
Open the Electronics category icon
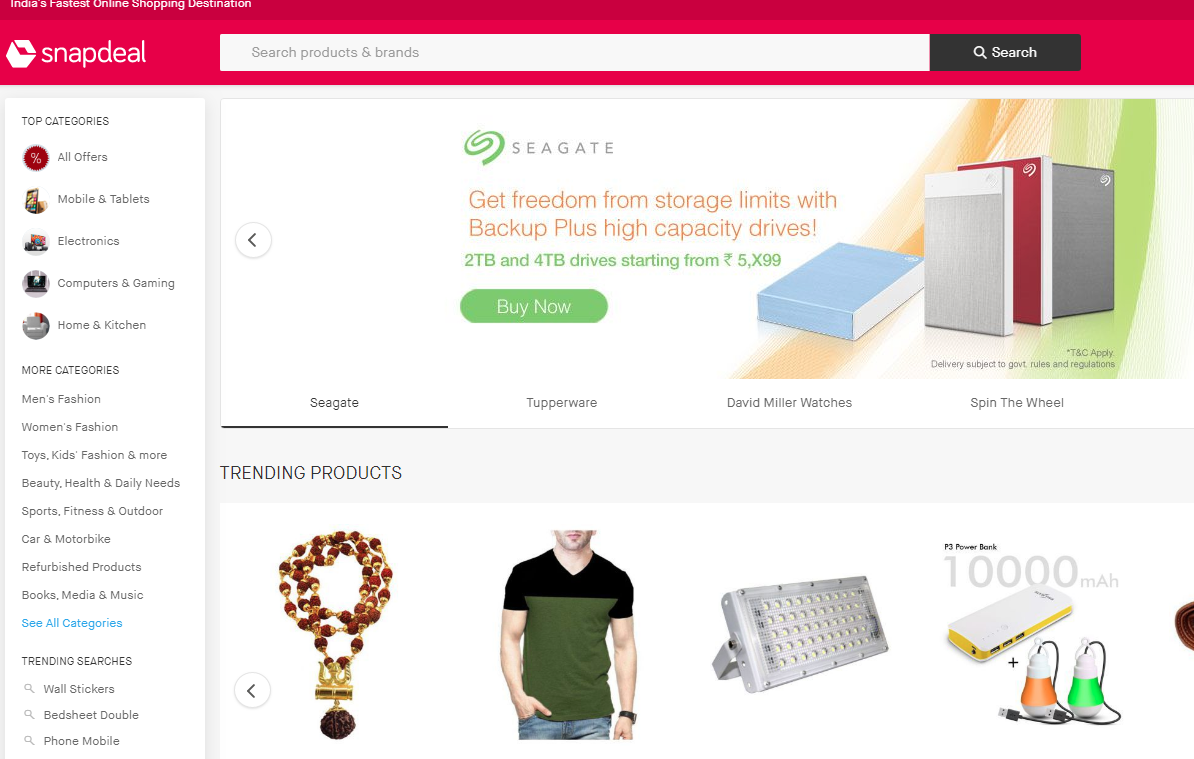36,242
